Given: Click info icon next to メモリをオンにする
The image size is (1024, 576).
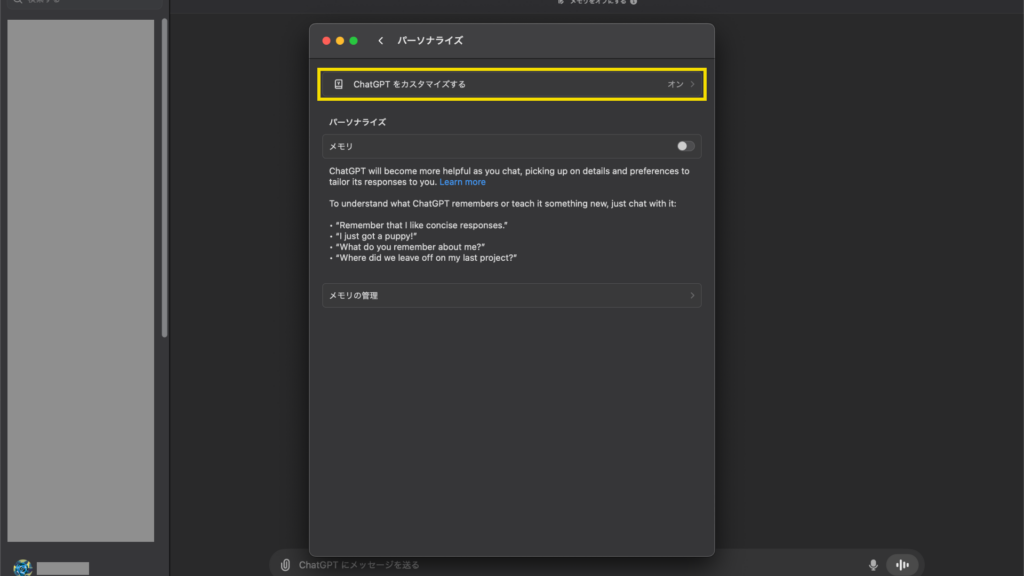Looking at the screenshot, I should tap(634, 2).
